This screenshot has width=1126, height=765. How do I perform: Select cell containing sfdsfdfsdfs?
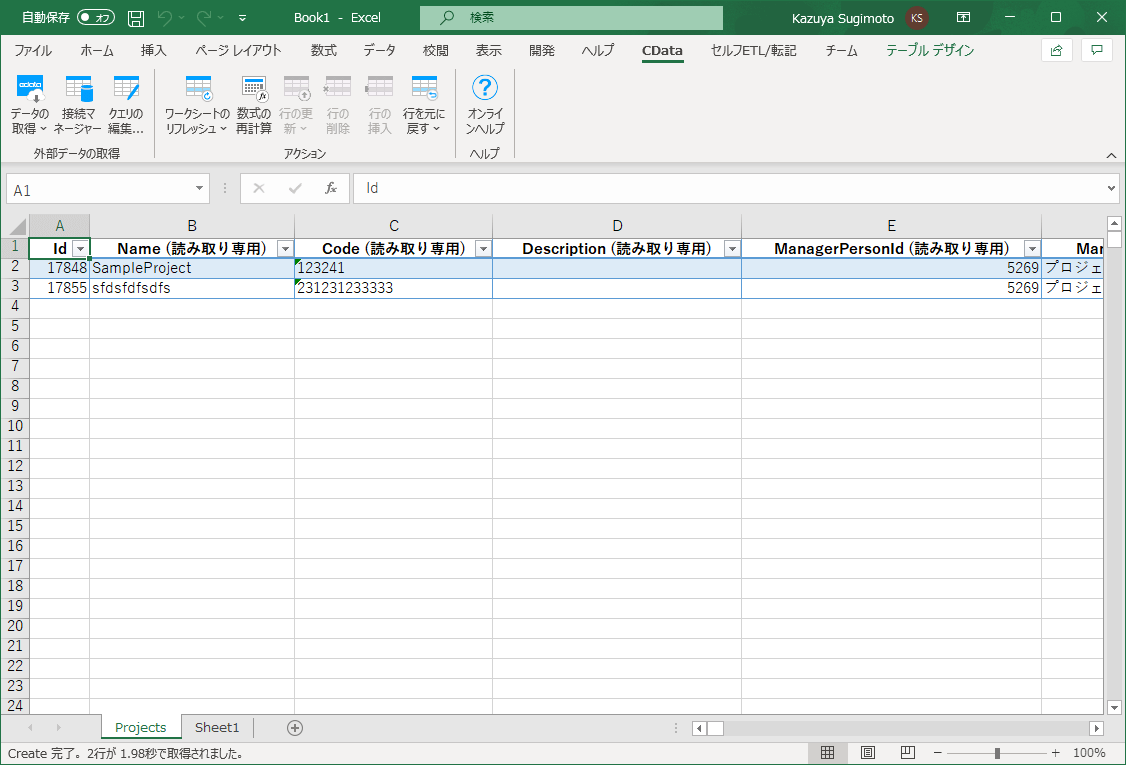192,288
